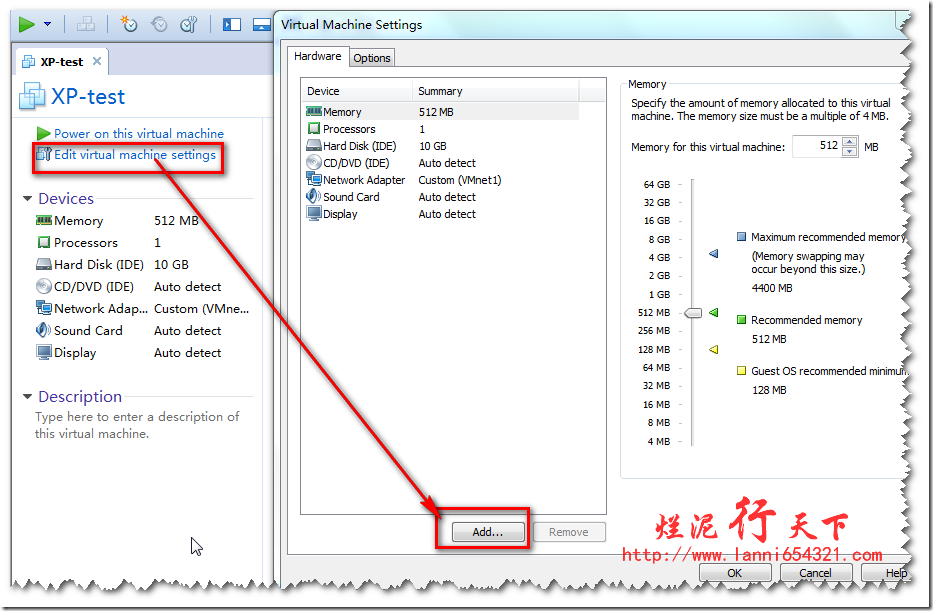Click CD/DVD (IDE) in the left Devices panel
This screenshot has height=611, width=933.
coord(93,287)
